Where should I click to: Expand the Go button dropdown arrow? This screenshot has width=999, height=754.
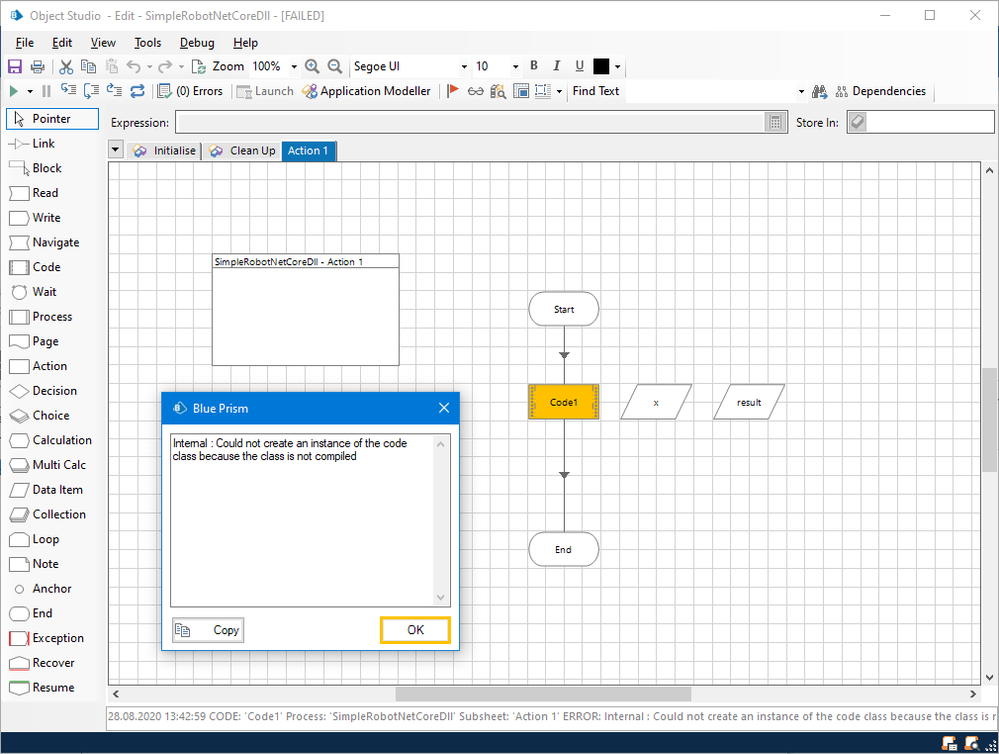tap(30, 91)
